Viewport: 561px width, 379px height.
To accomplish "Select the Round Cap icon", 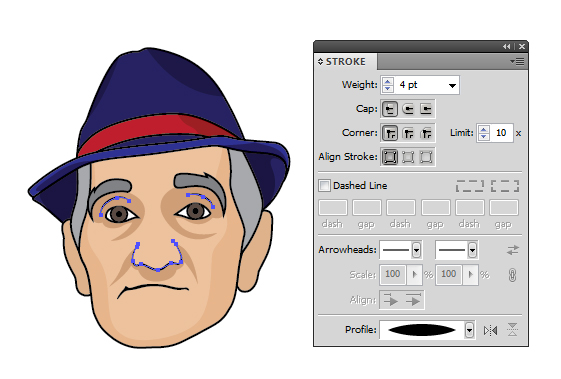I will [408, 109].
